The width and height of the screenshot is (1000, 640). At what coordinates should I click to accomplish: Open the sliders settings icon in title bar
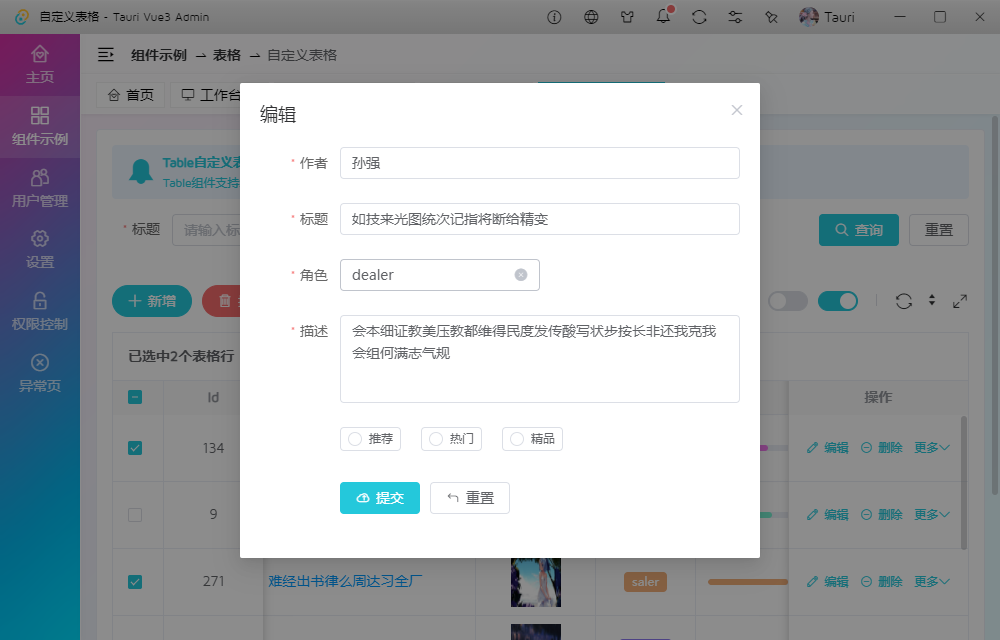point(735,17)
